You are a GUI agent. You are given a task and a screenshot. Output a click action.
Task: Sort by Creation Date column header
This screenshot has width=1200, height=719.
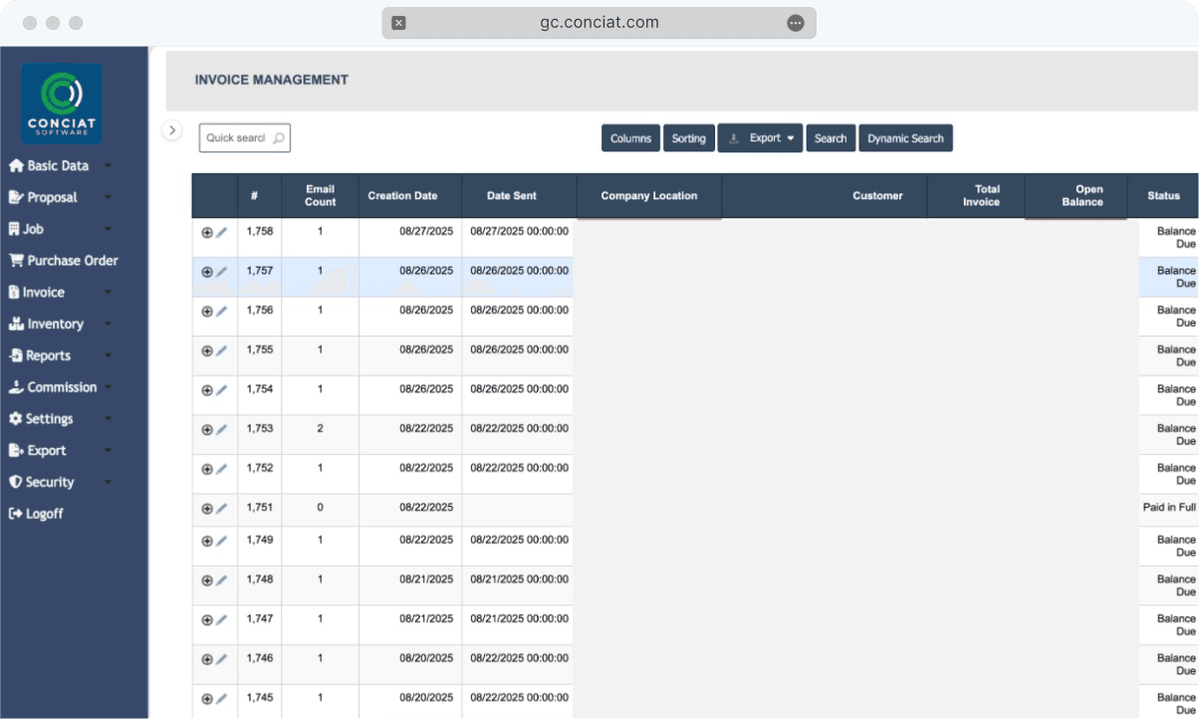pyautogui.click(x=402, y=196)
